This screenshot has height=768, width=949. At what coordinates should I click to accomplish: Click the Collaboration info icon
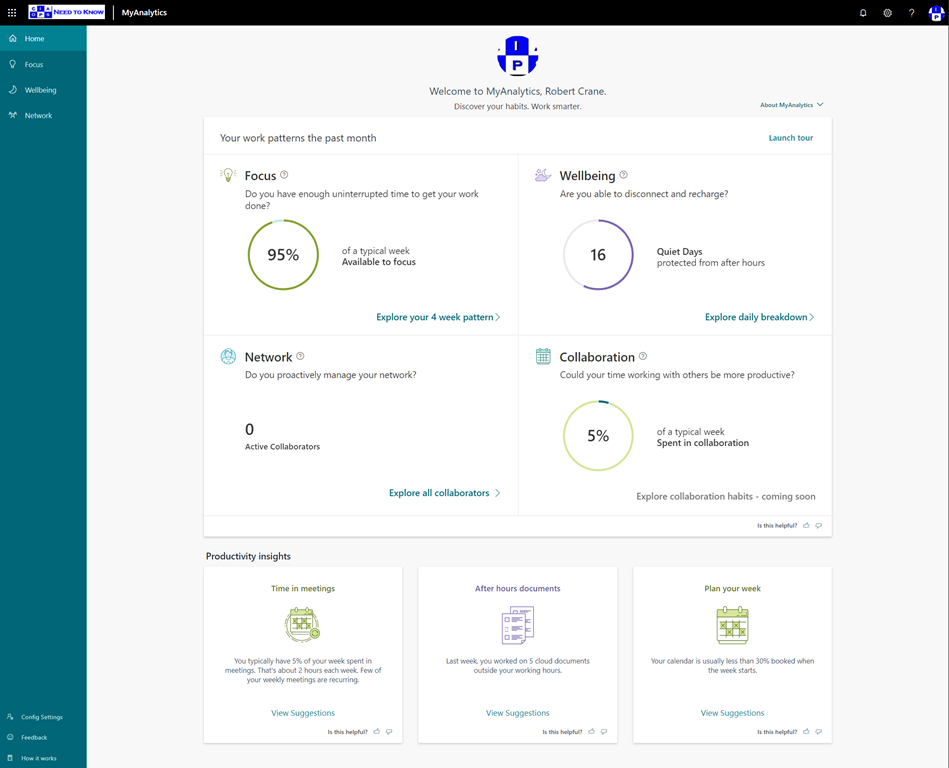[x=643, y=356]
